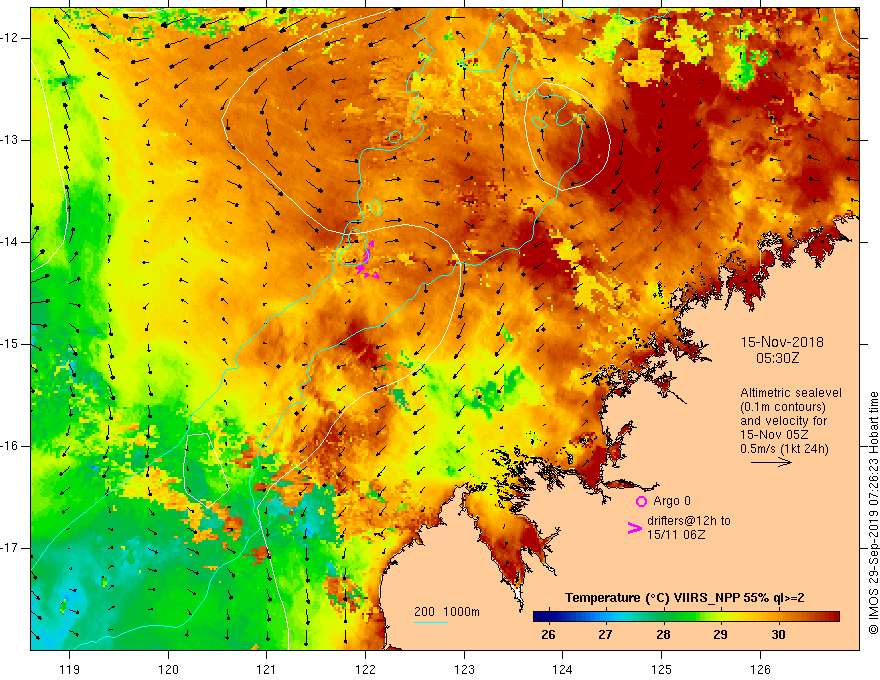Click the 'Altimetric sealevel' text
This screenshot has width=880, height=680.
click(x=791, y=393)
